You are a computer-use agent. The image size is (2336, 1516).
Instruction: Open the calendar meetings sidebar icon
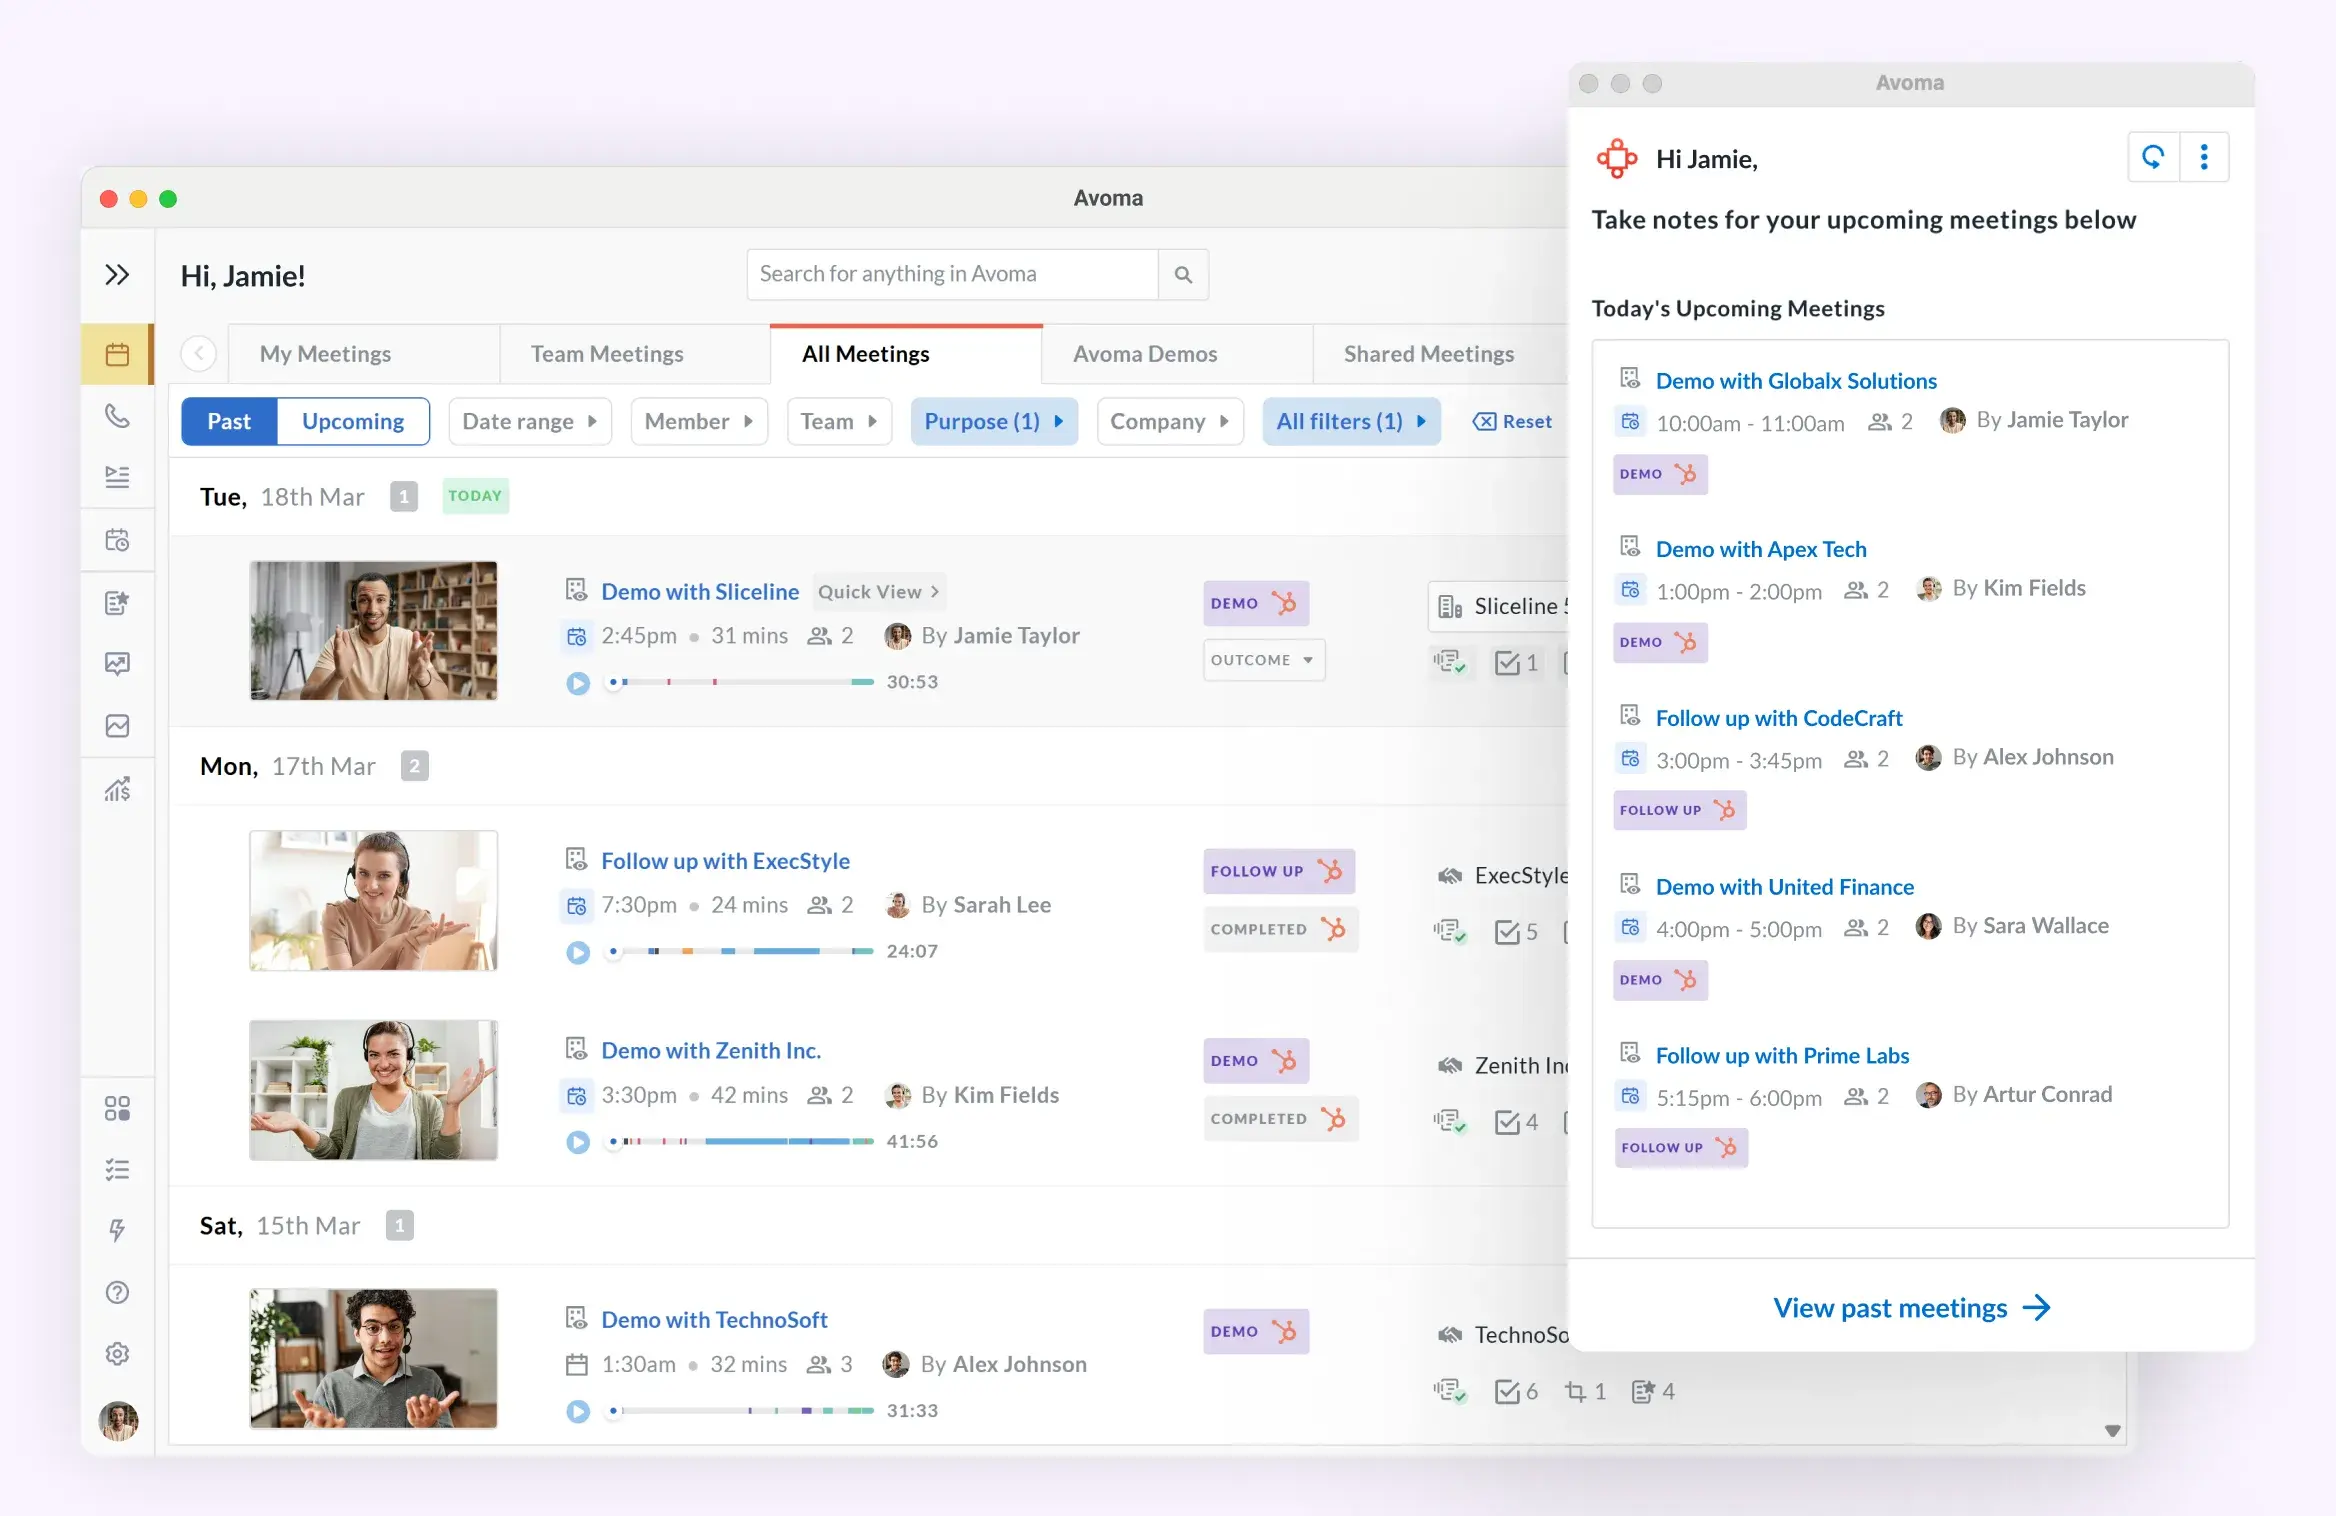(x=117, y=354)
